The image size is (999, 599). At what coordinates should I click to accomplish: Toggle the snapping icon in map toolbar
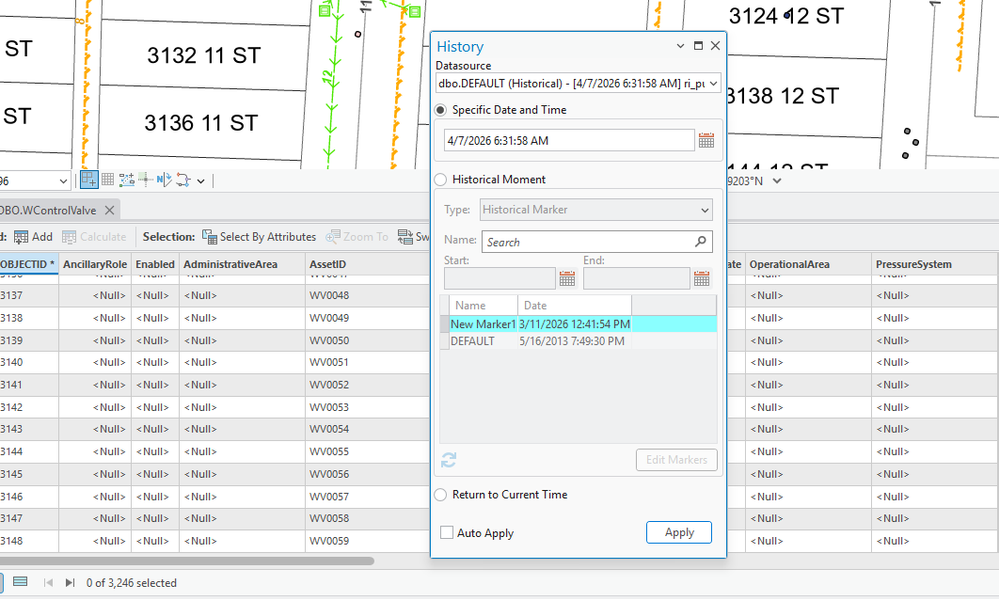click(89, 180)
